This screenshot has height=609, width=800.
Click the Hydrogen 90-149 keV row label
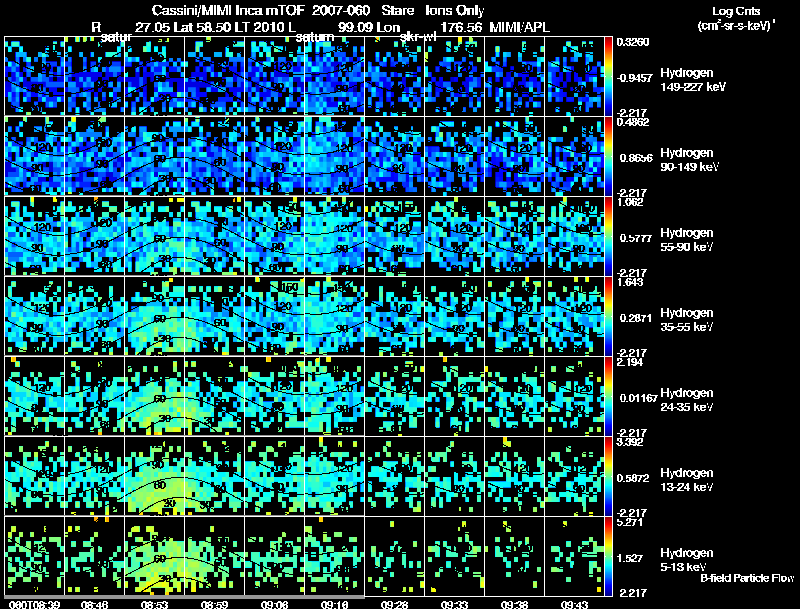click(689, 160)
